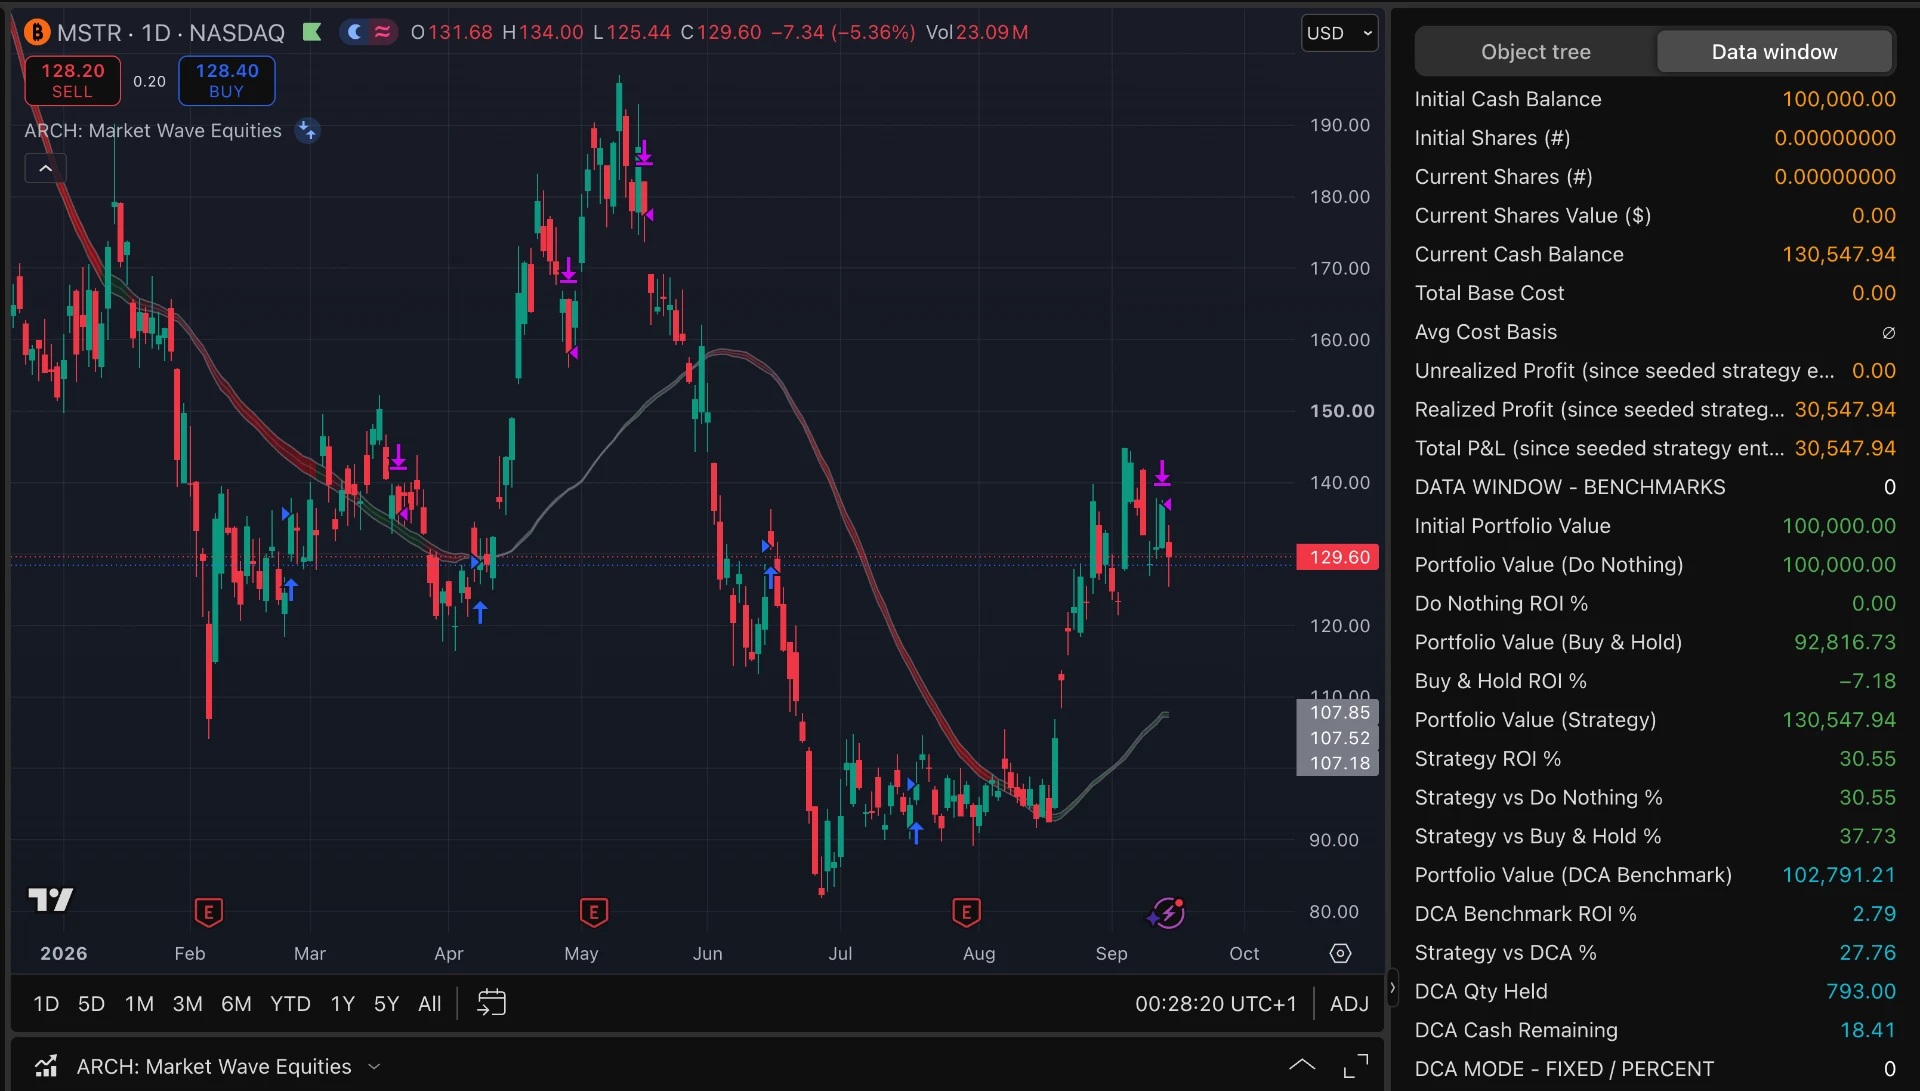
Task: Click the Buy & Hold ROI % value -7.18
Action: [x=1867, y=681]
